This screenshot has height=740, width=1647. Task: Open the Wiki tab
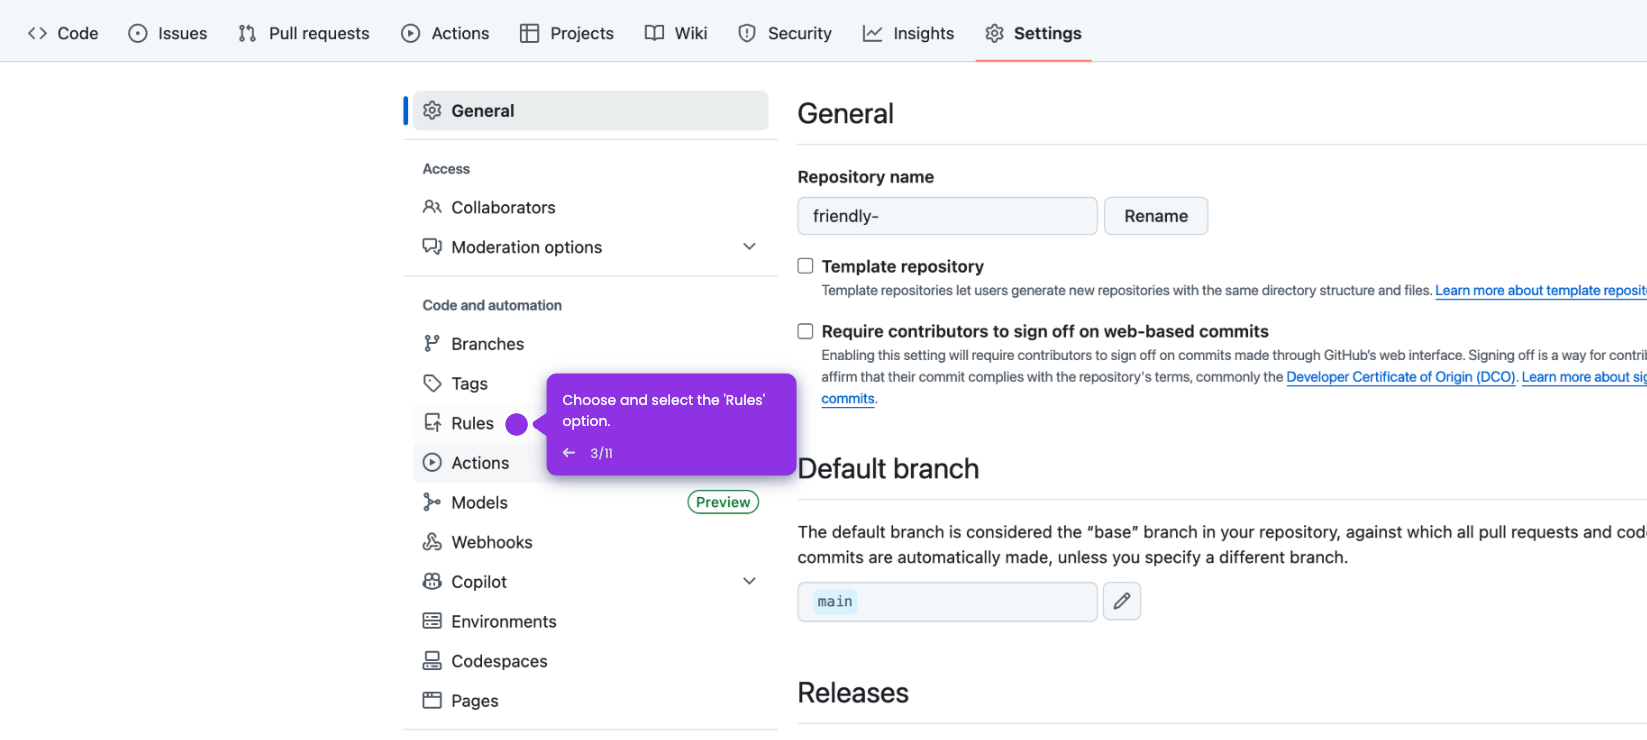pos(676,33)
